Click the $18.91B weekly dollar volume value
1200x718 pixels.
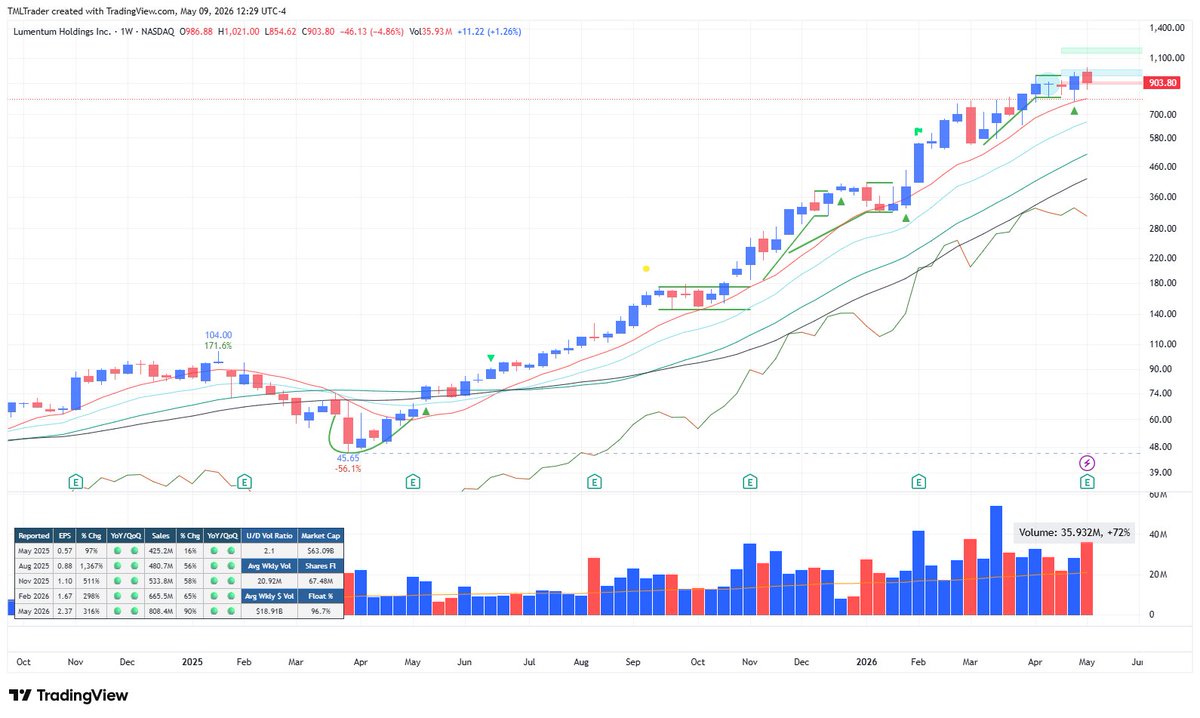point(268,610)
